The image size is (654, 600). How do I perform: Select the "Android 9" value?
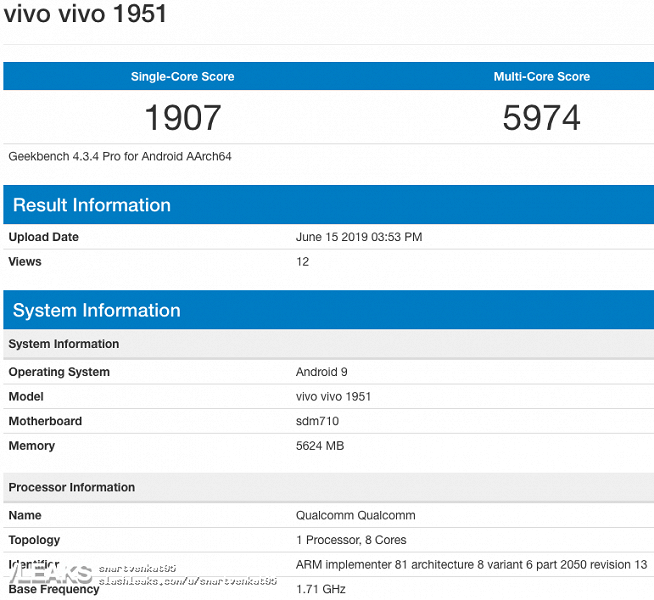[x=322, y=372]
